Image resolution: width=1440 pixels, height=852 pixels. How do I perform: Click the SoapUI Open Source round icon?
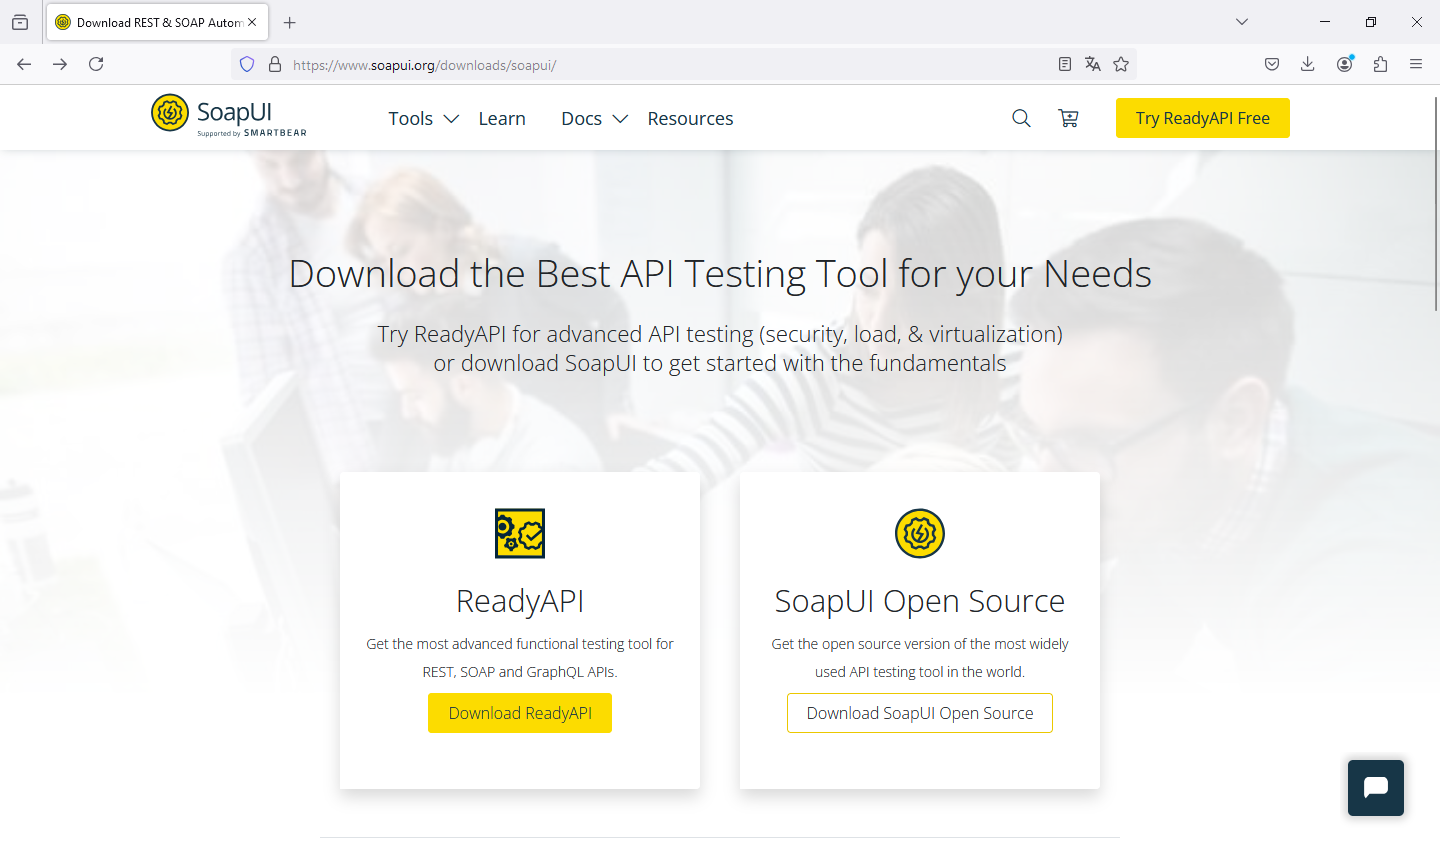click(x=919, y=533)
